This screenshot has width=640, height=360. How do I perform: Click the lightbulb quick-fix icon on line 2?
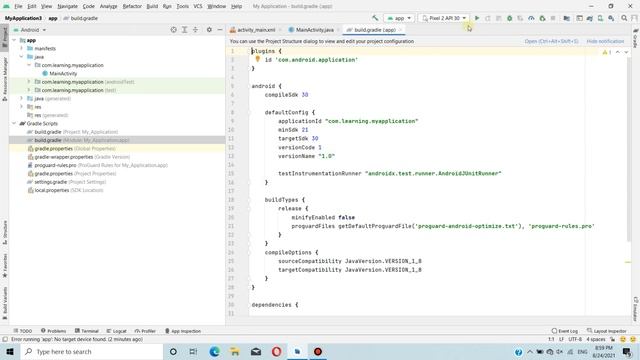pos(258,59)
